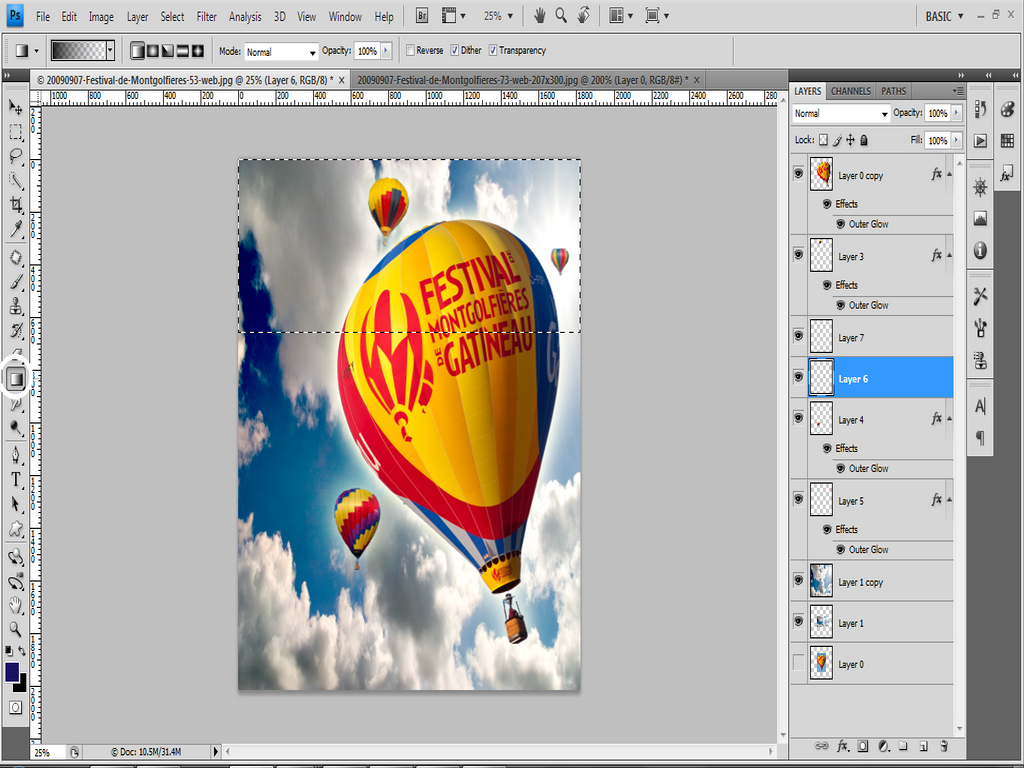Image resolution: width=1024 pixels, height=768 pixels.
Task: Open the Layer menu
Action: [x=137, y=17]
